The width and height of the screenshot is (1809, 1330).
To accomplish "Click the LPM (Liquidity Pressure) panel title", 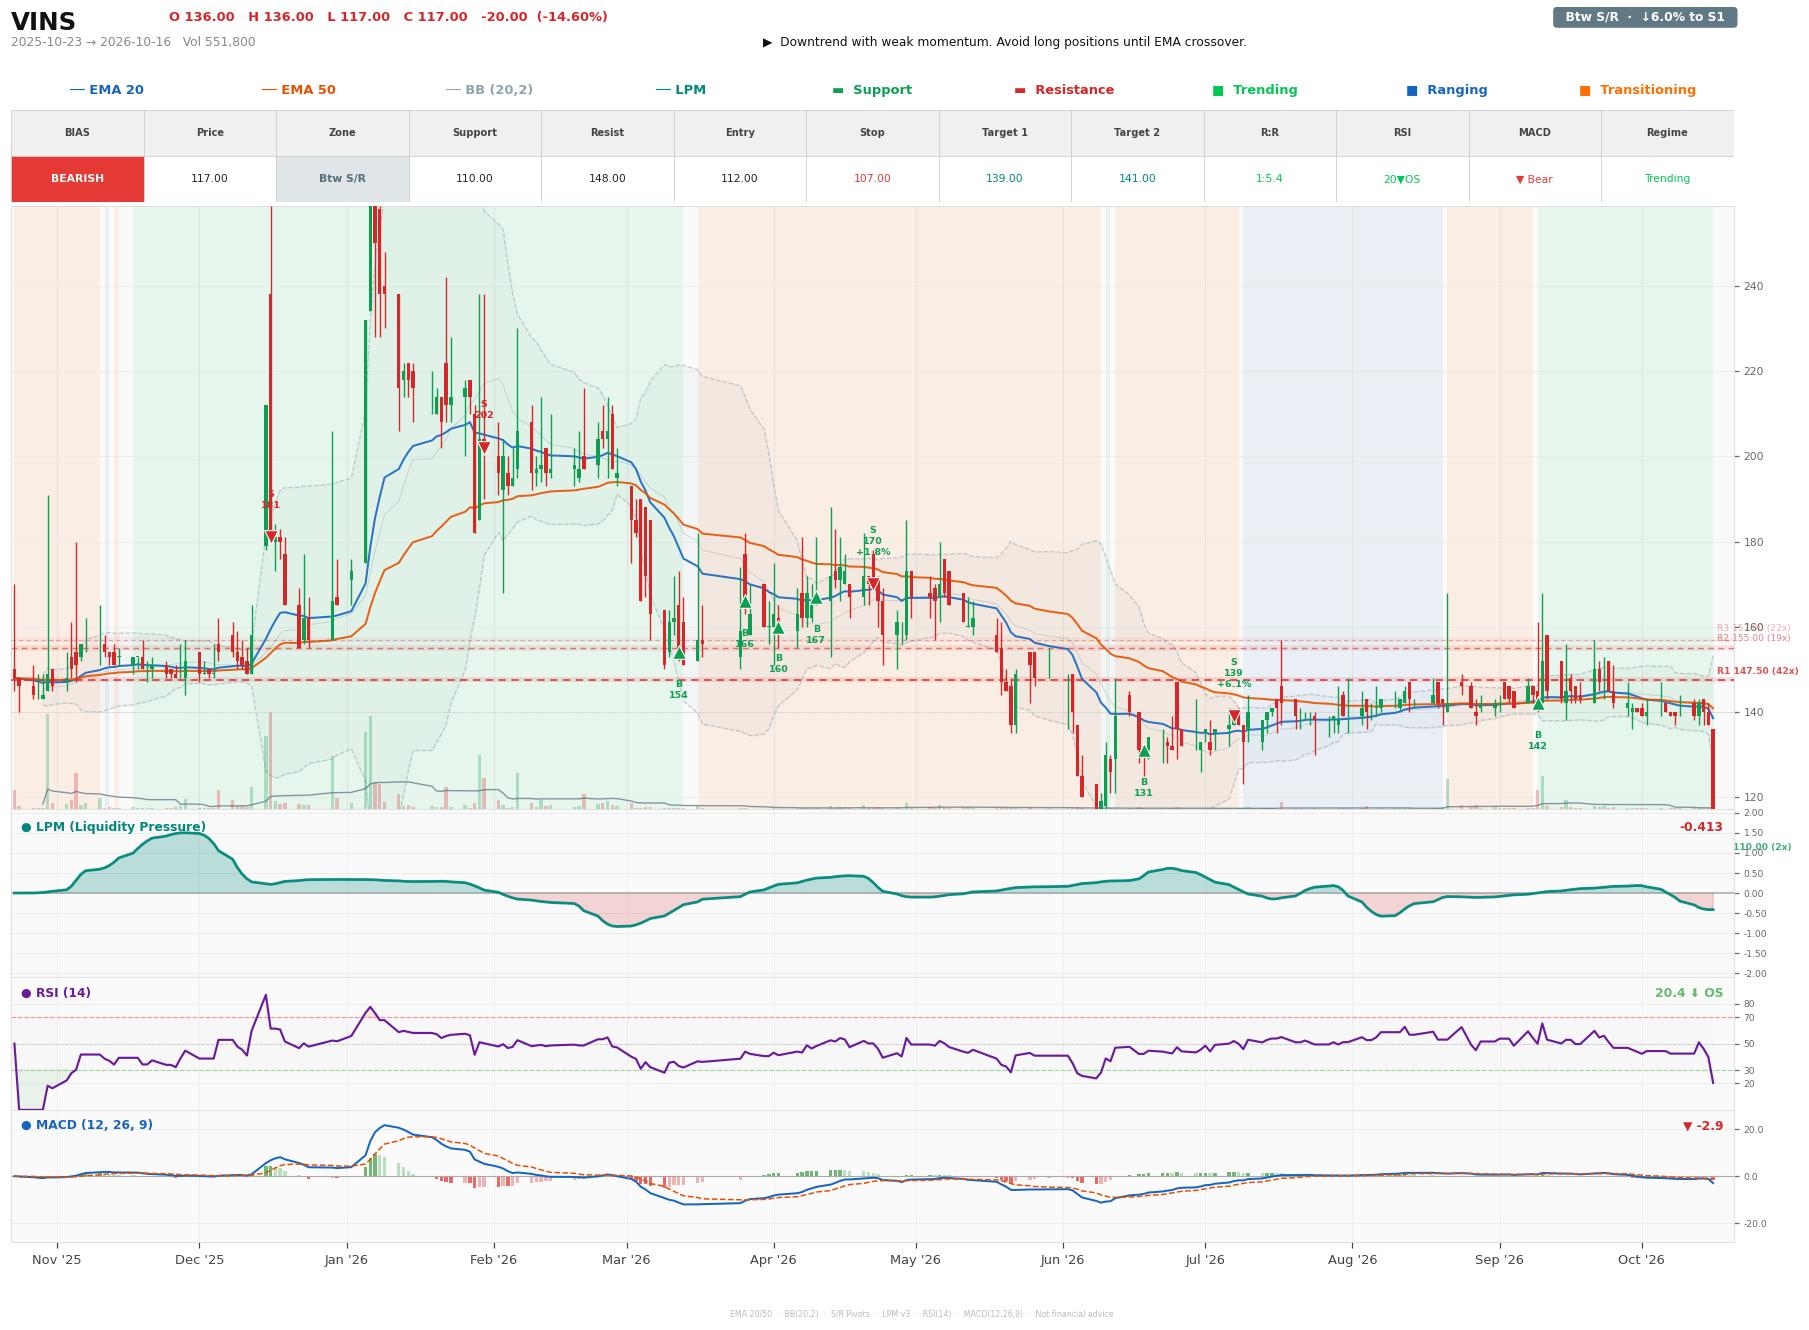I will tap(113, 827).
